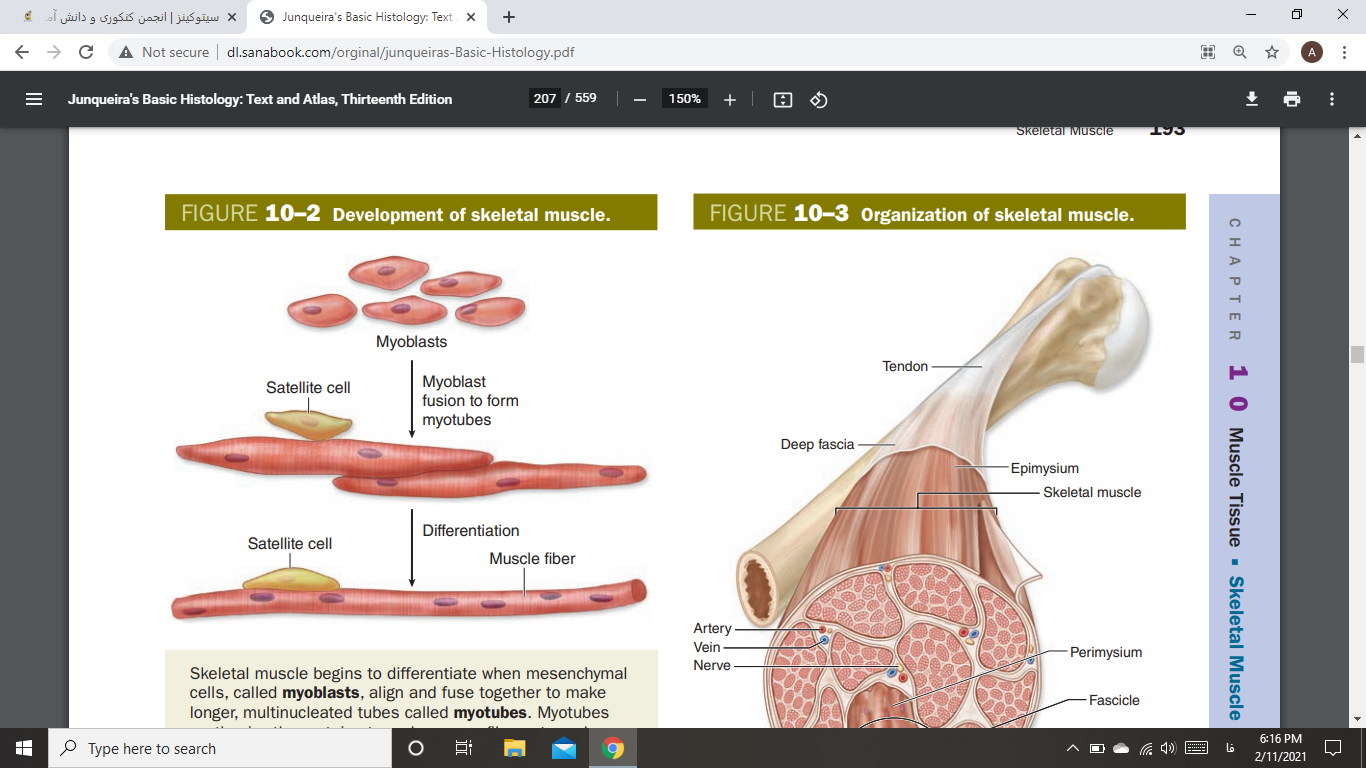Print the PDF document
1366x768 pixels.
1292,99
